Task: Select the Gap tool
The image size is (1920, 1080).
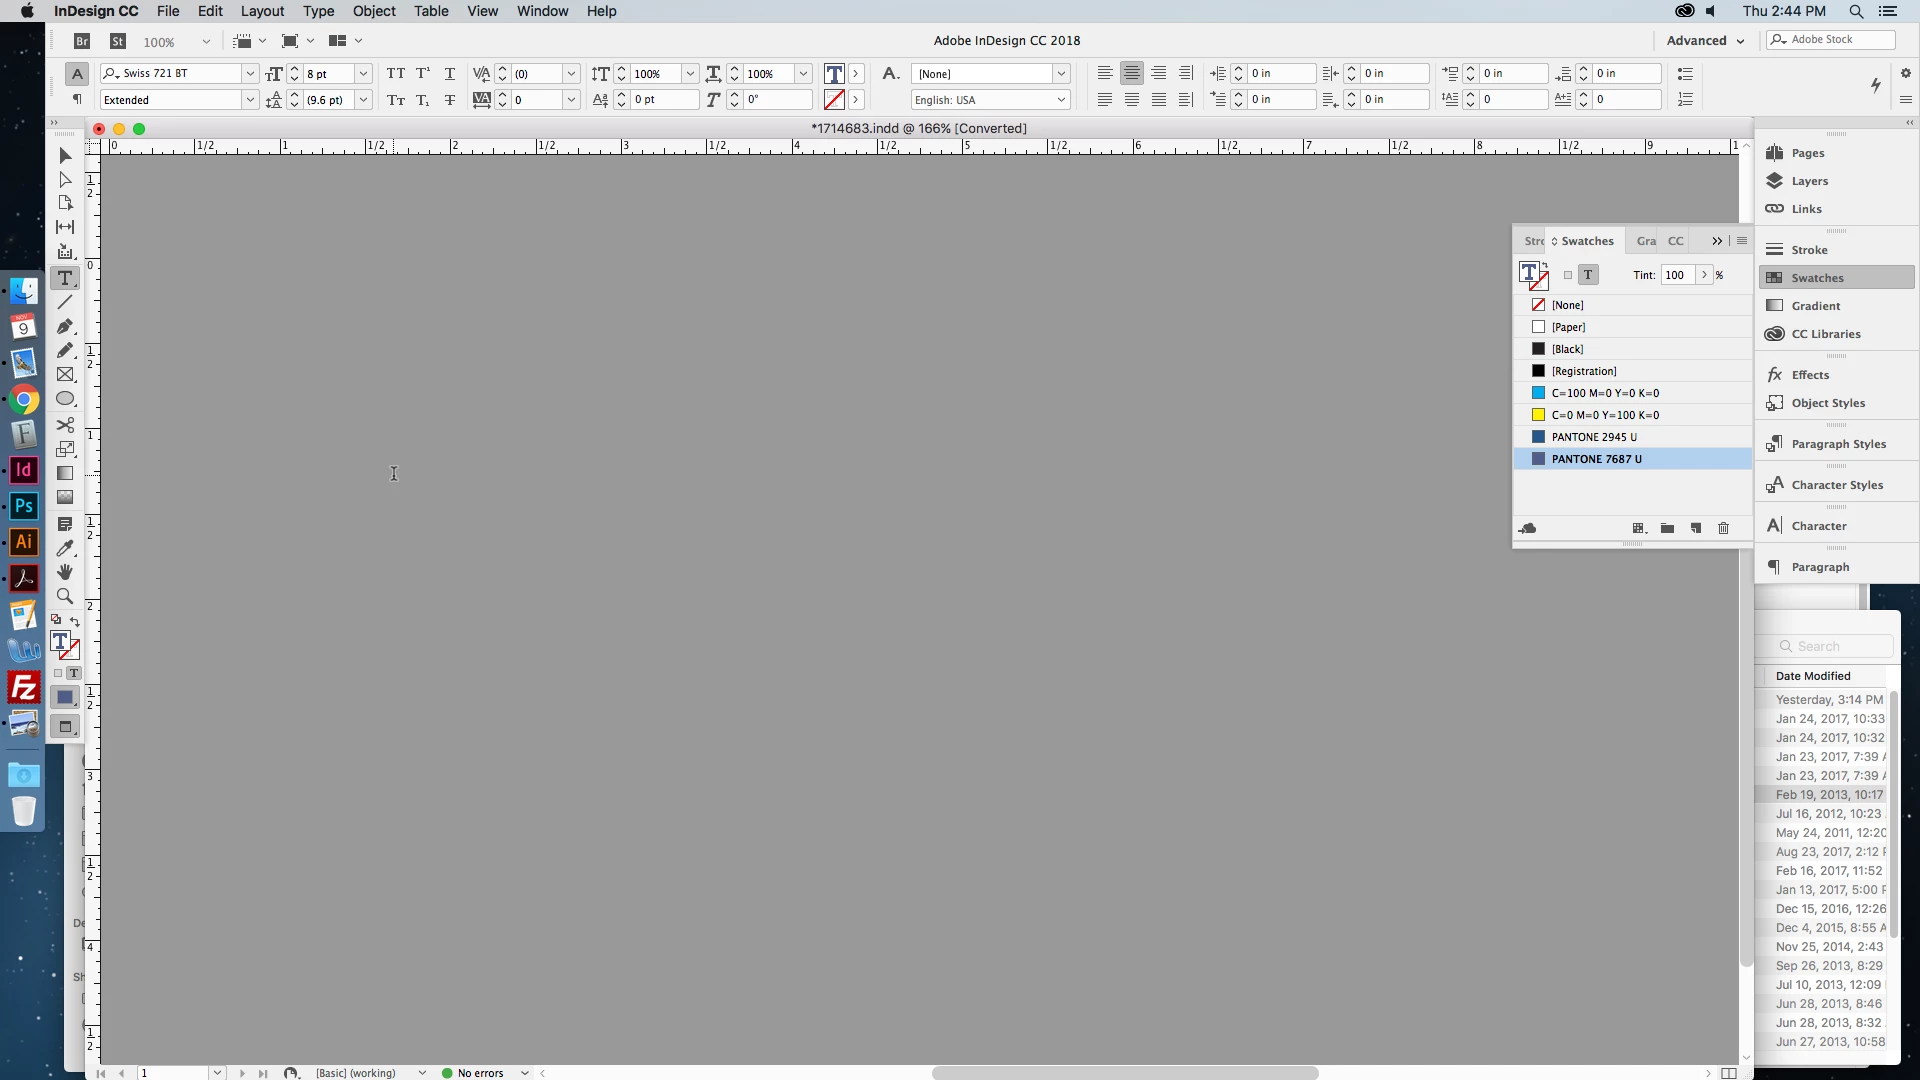Action: (x=65, y=227)
